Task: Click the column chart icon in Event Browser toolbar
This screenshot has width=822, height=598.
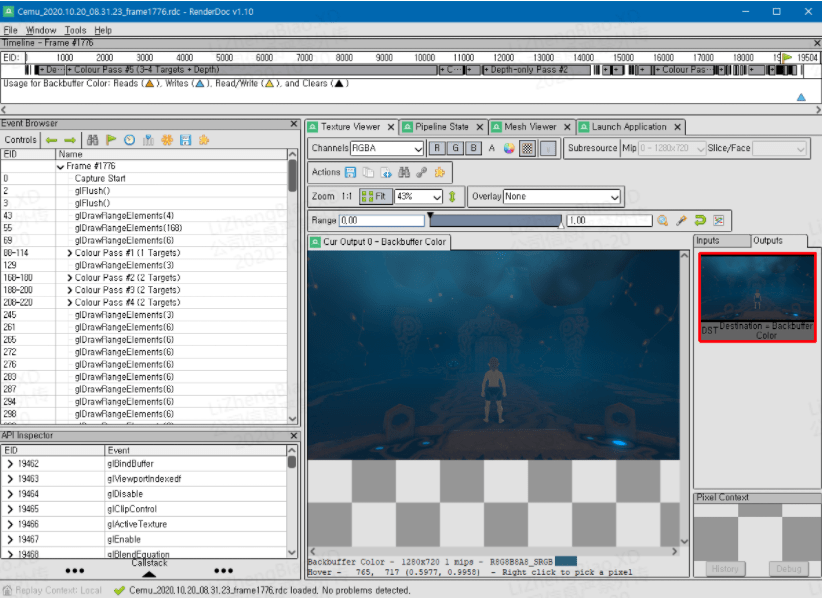Action: 148,140
